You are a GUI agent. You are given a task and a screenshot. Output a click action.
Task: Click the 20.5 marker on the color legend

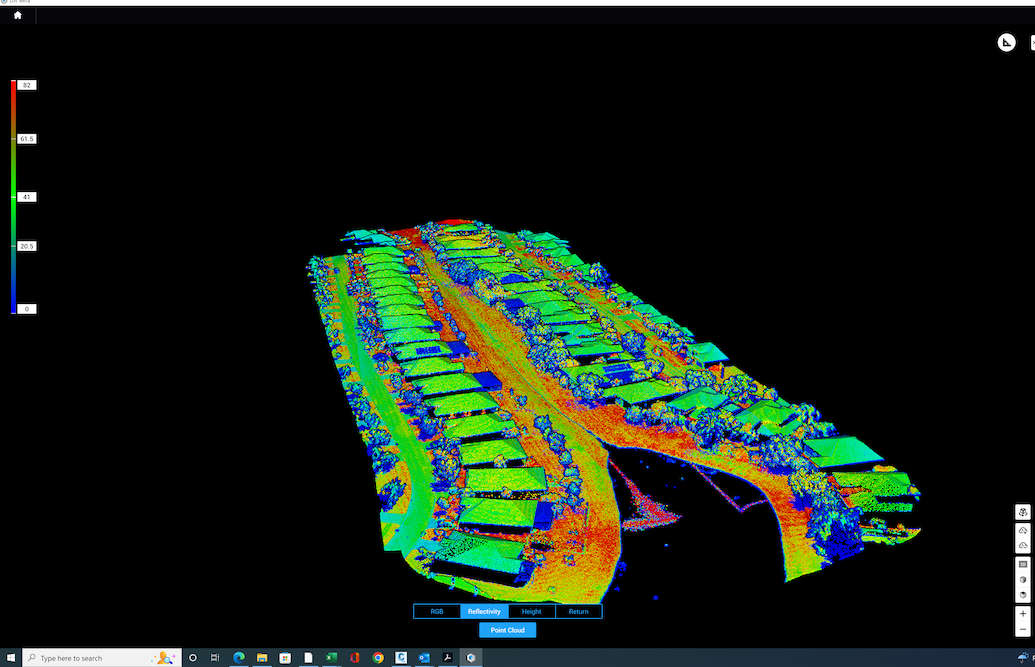pyautogui.click(x=27, y=246)
